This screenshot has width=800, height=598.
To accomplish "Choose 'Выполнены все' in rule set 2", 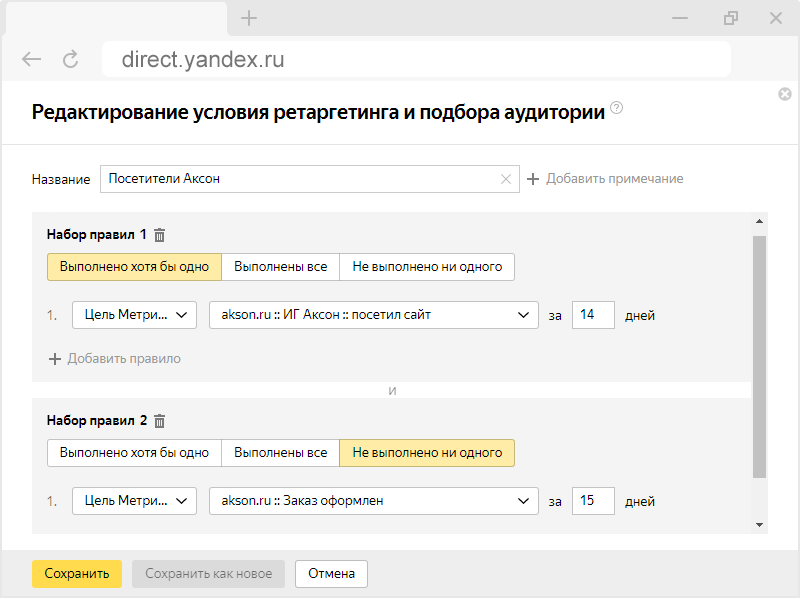I will (280, 453).
